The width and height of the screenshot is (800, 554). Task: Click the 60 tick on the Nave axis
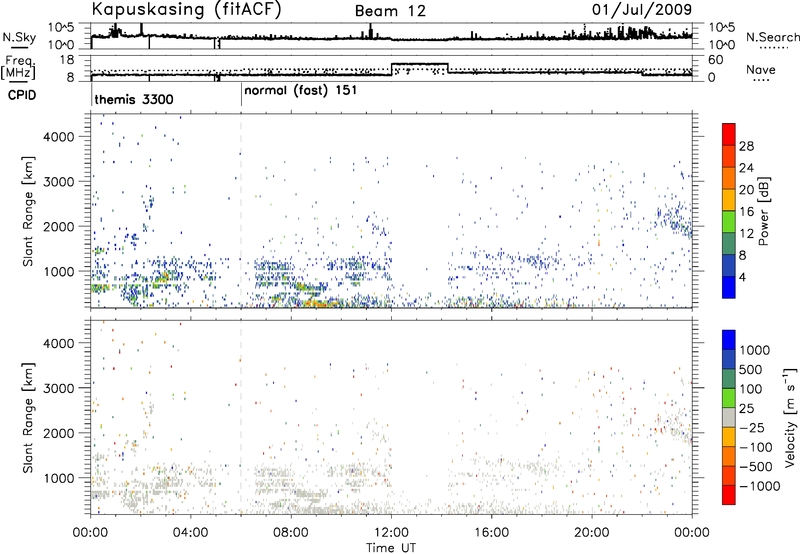(x=716, y=59)
